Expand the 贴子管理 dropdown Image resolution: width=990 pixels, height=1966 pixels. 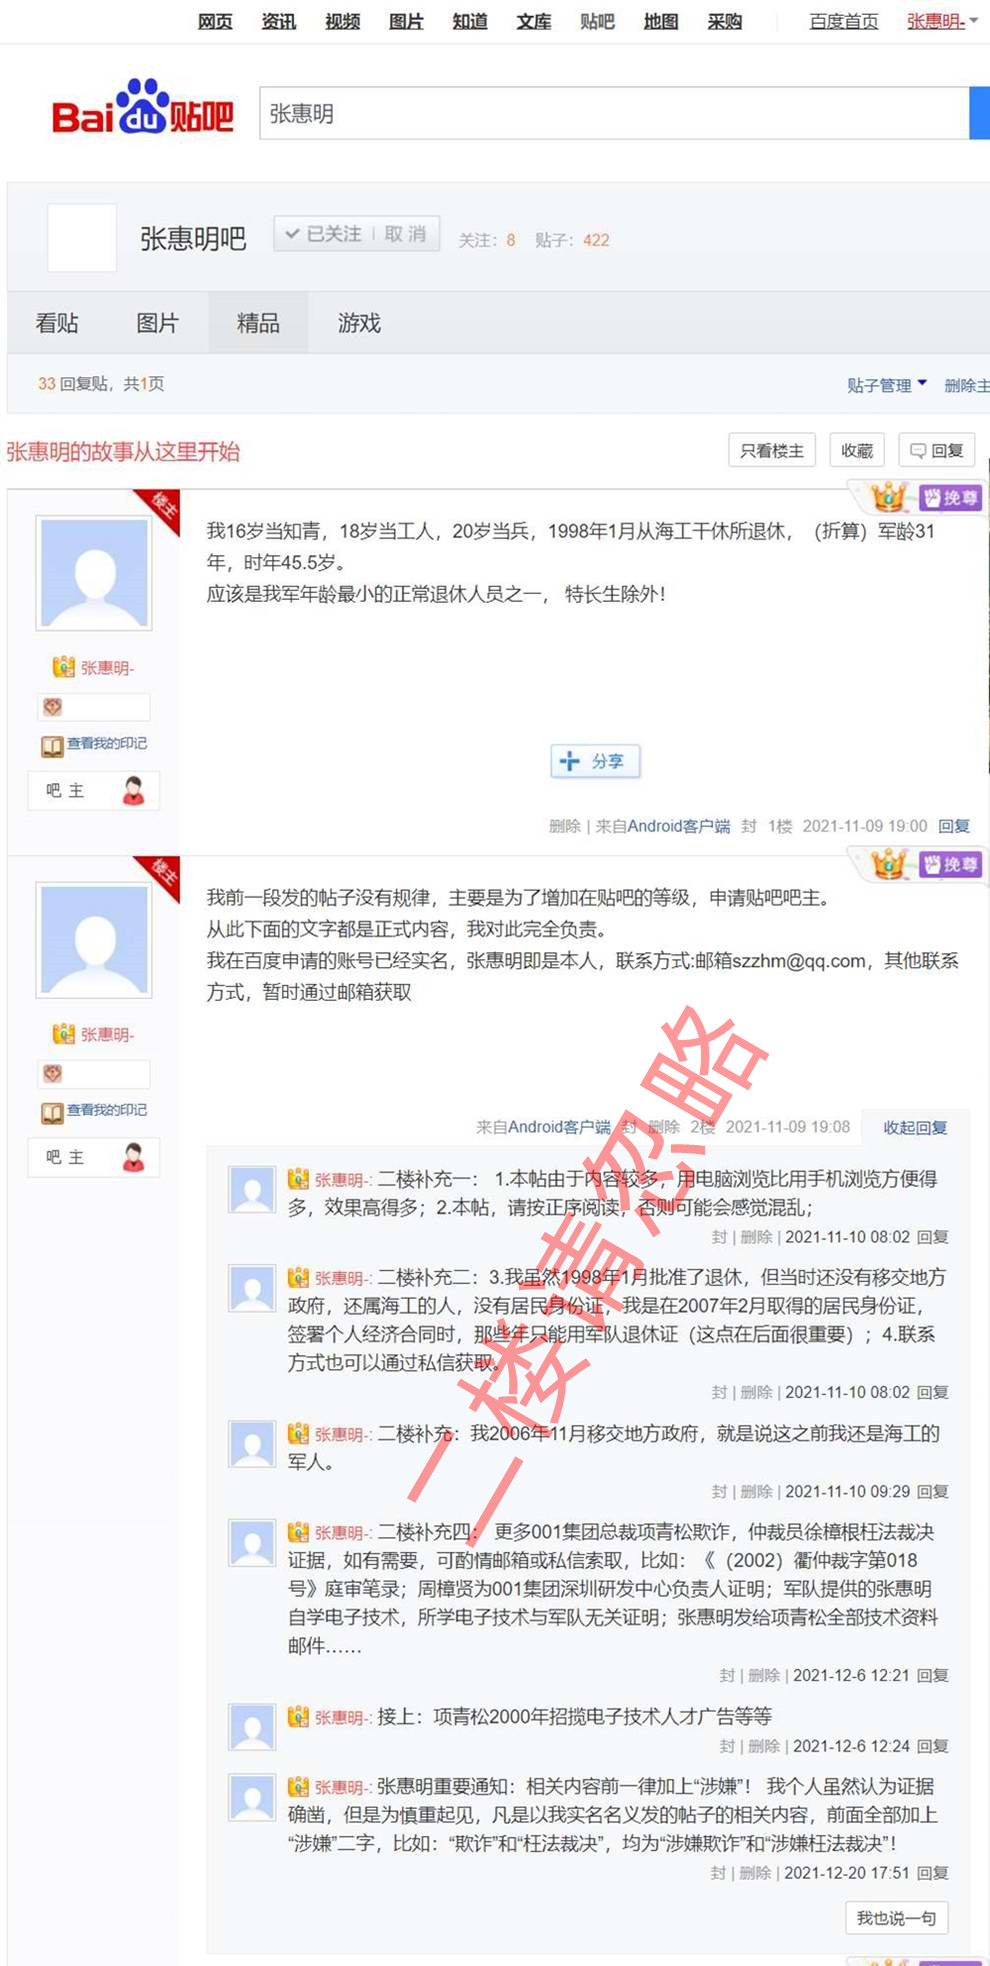click(887, 385)
